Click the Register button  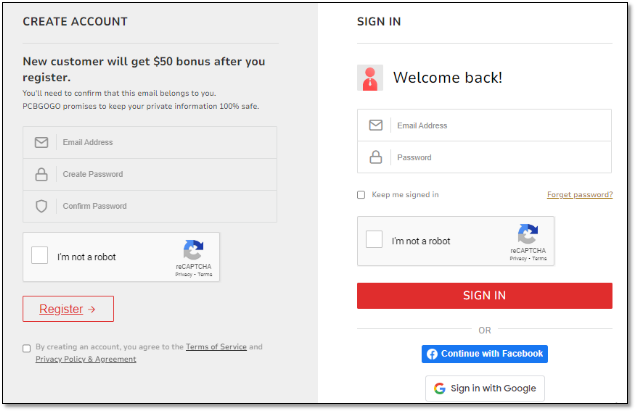[68, 309]
